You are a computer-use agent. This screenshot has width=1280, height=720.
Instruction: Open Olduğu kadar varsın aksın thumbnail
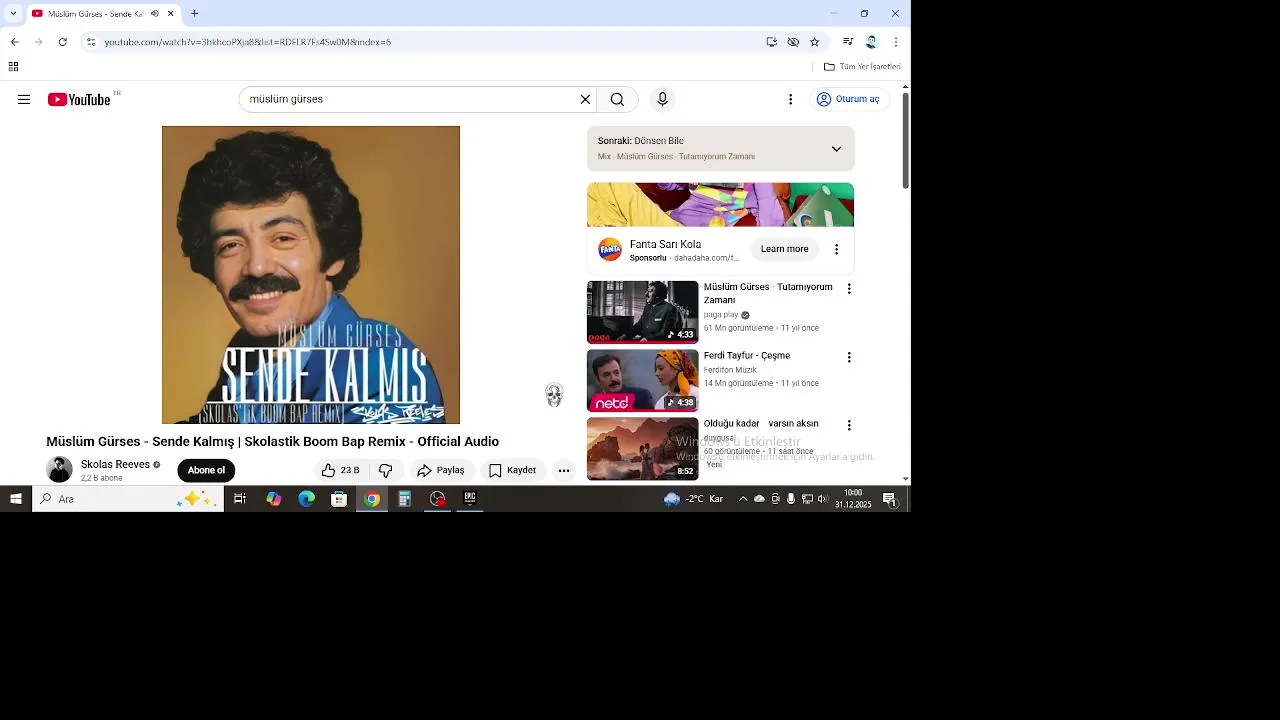tap(642, 448)
